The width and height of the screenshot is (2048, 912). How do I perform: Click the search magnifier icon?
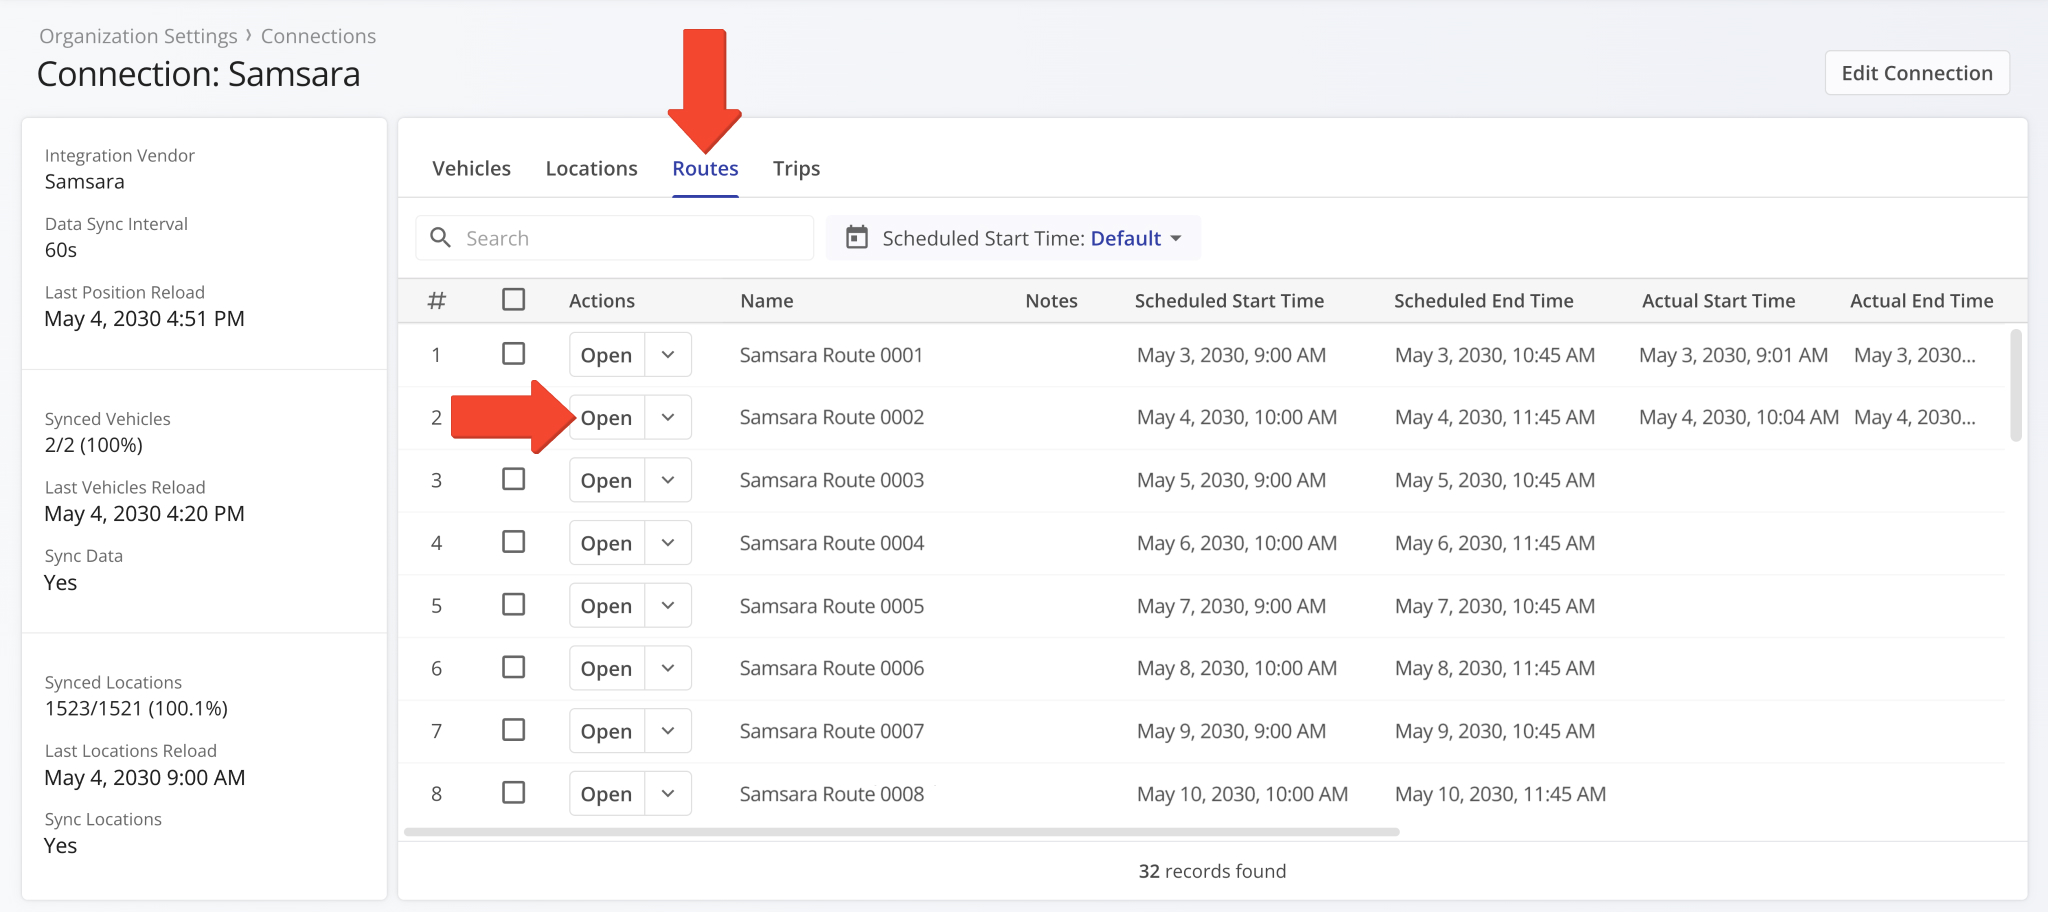pyautogui.click(x=441, y=238)
